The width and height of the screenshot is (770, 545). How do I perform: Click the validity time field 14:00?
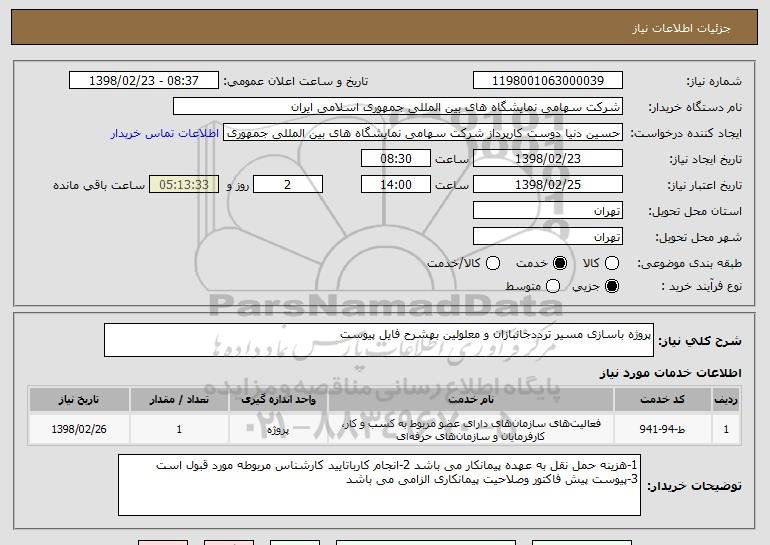tap(396, 185)
